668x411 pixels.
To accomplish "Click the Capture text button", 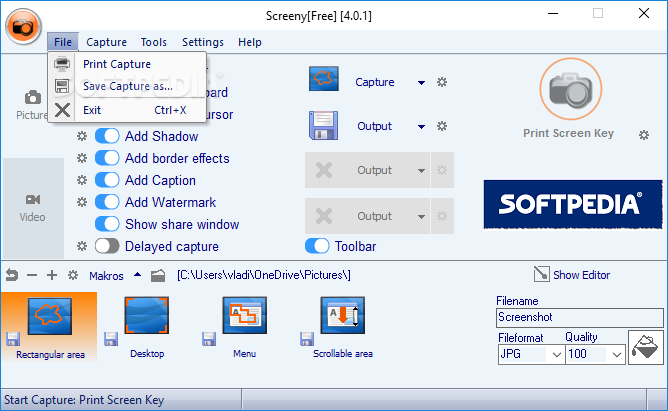I will (375, 82).
